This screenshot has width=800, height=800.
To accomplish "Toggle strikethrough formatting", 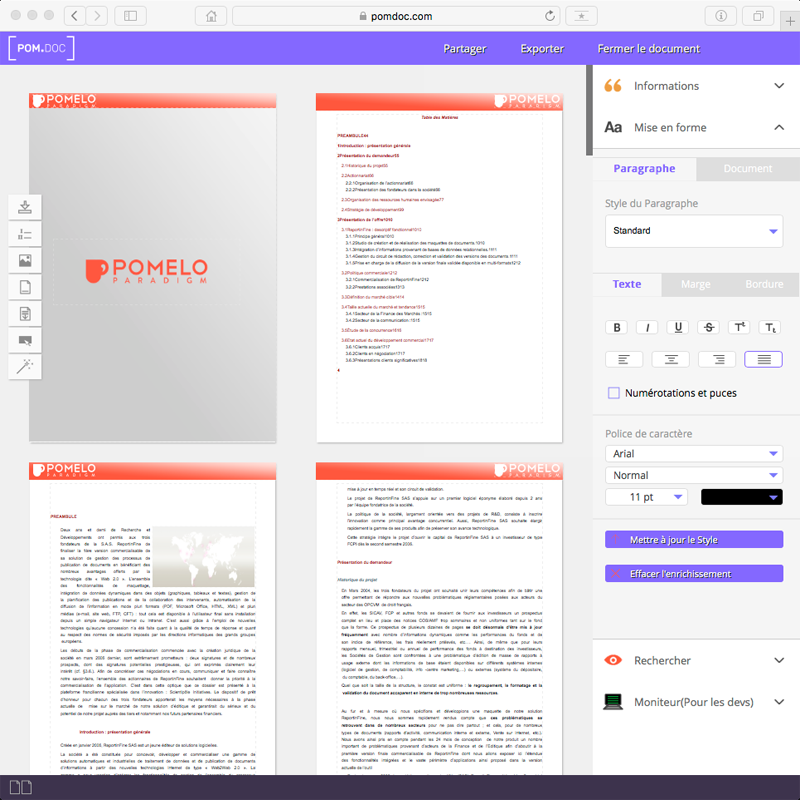I will [x=709, y=328].
